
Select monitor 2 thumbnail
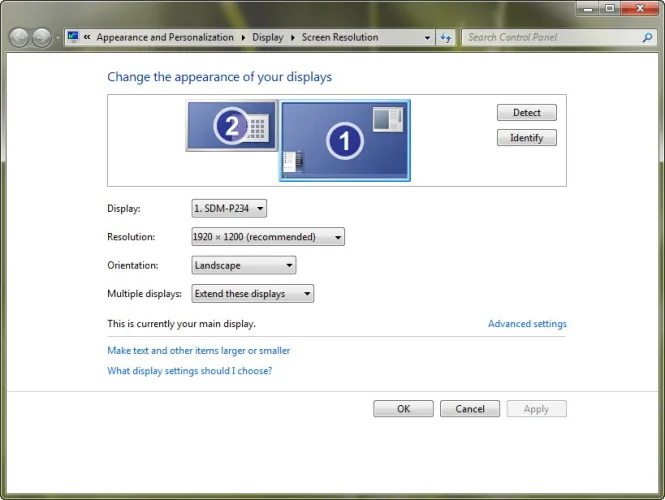pos(232,126)
